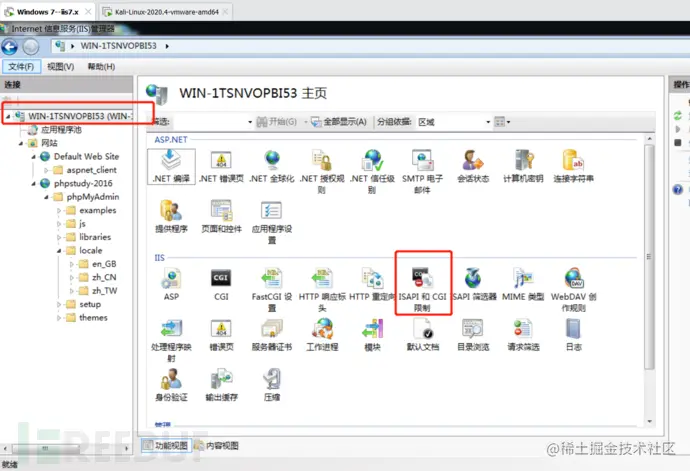This screenshot has width=690, height=471.
Task: Select WIN-1TSNVOPBI53 server node in tree
Action: (79, 116)
